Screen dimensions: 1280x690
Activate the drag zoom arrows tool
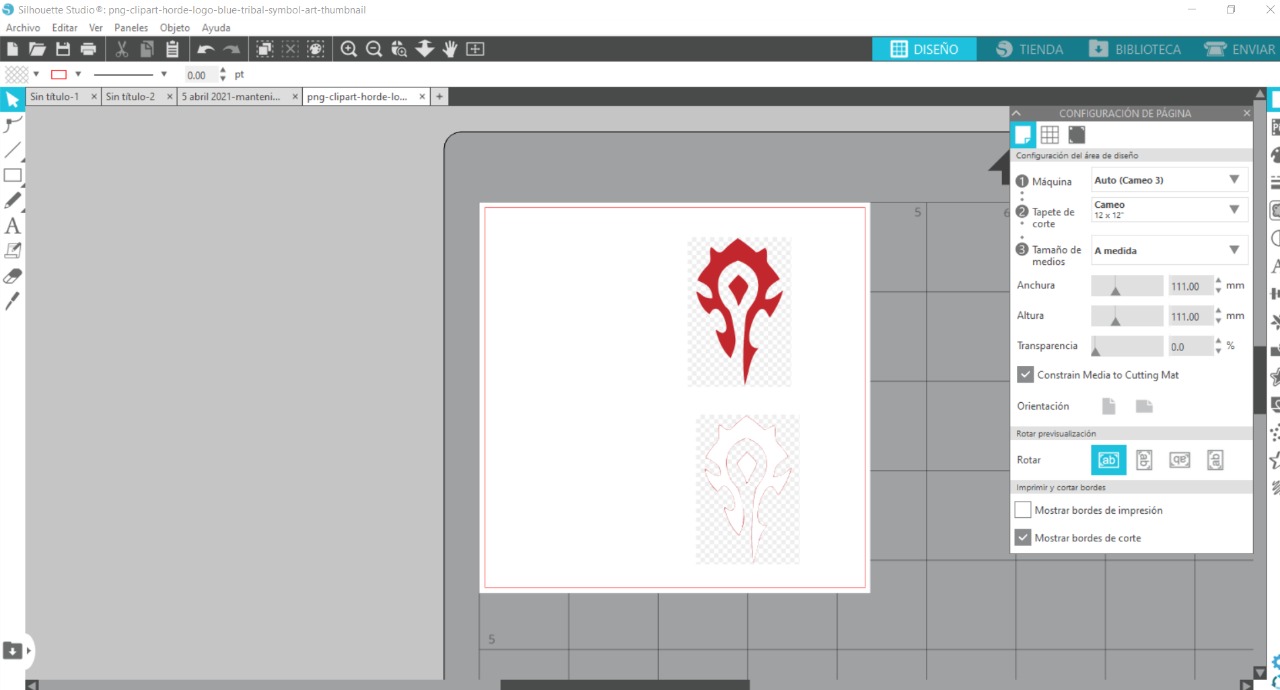(424, 49)
